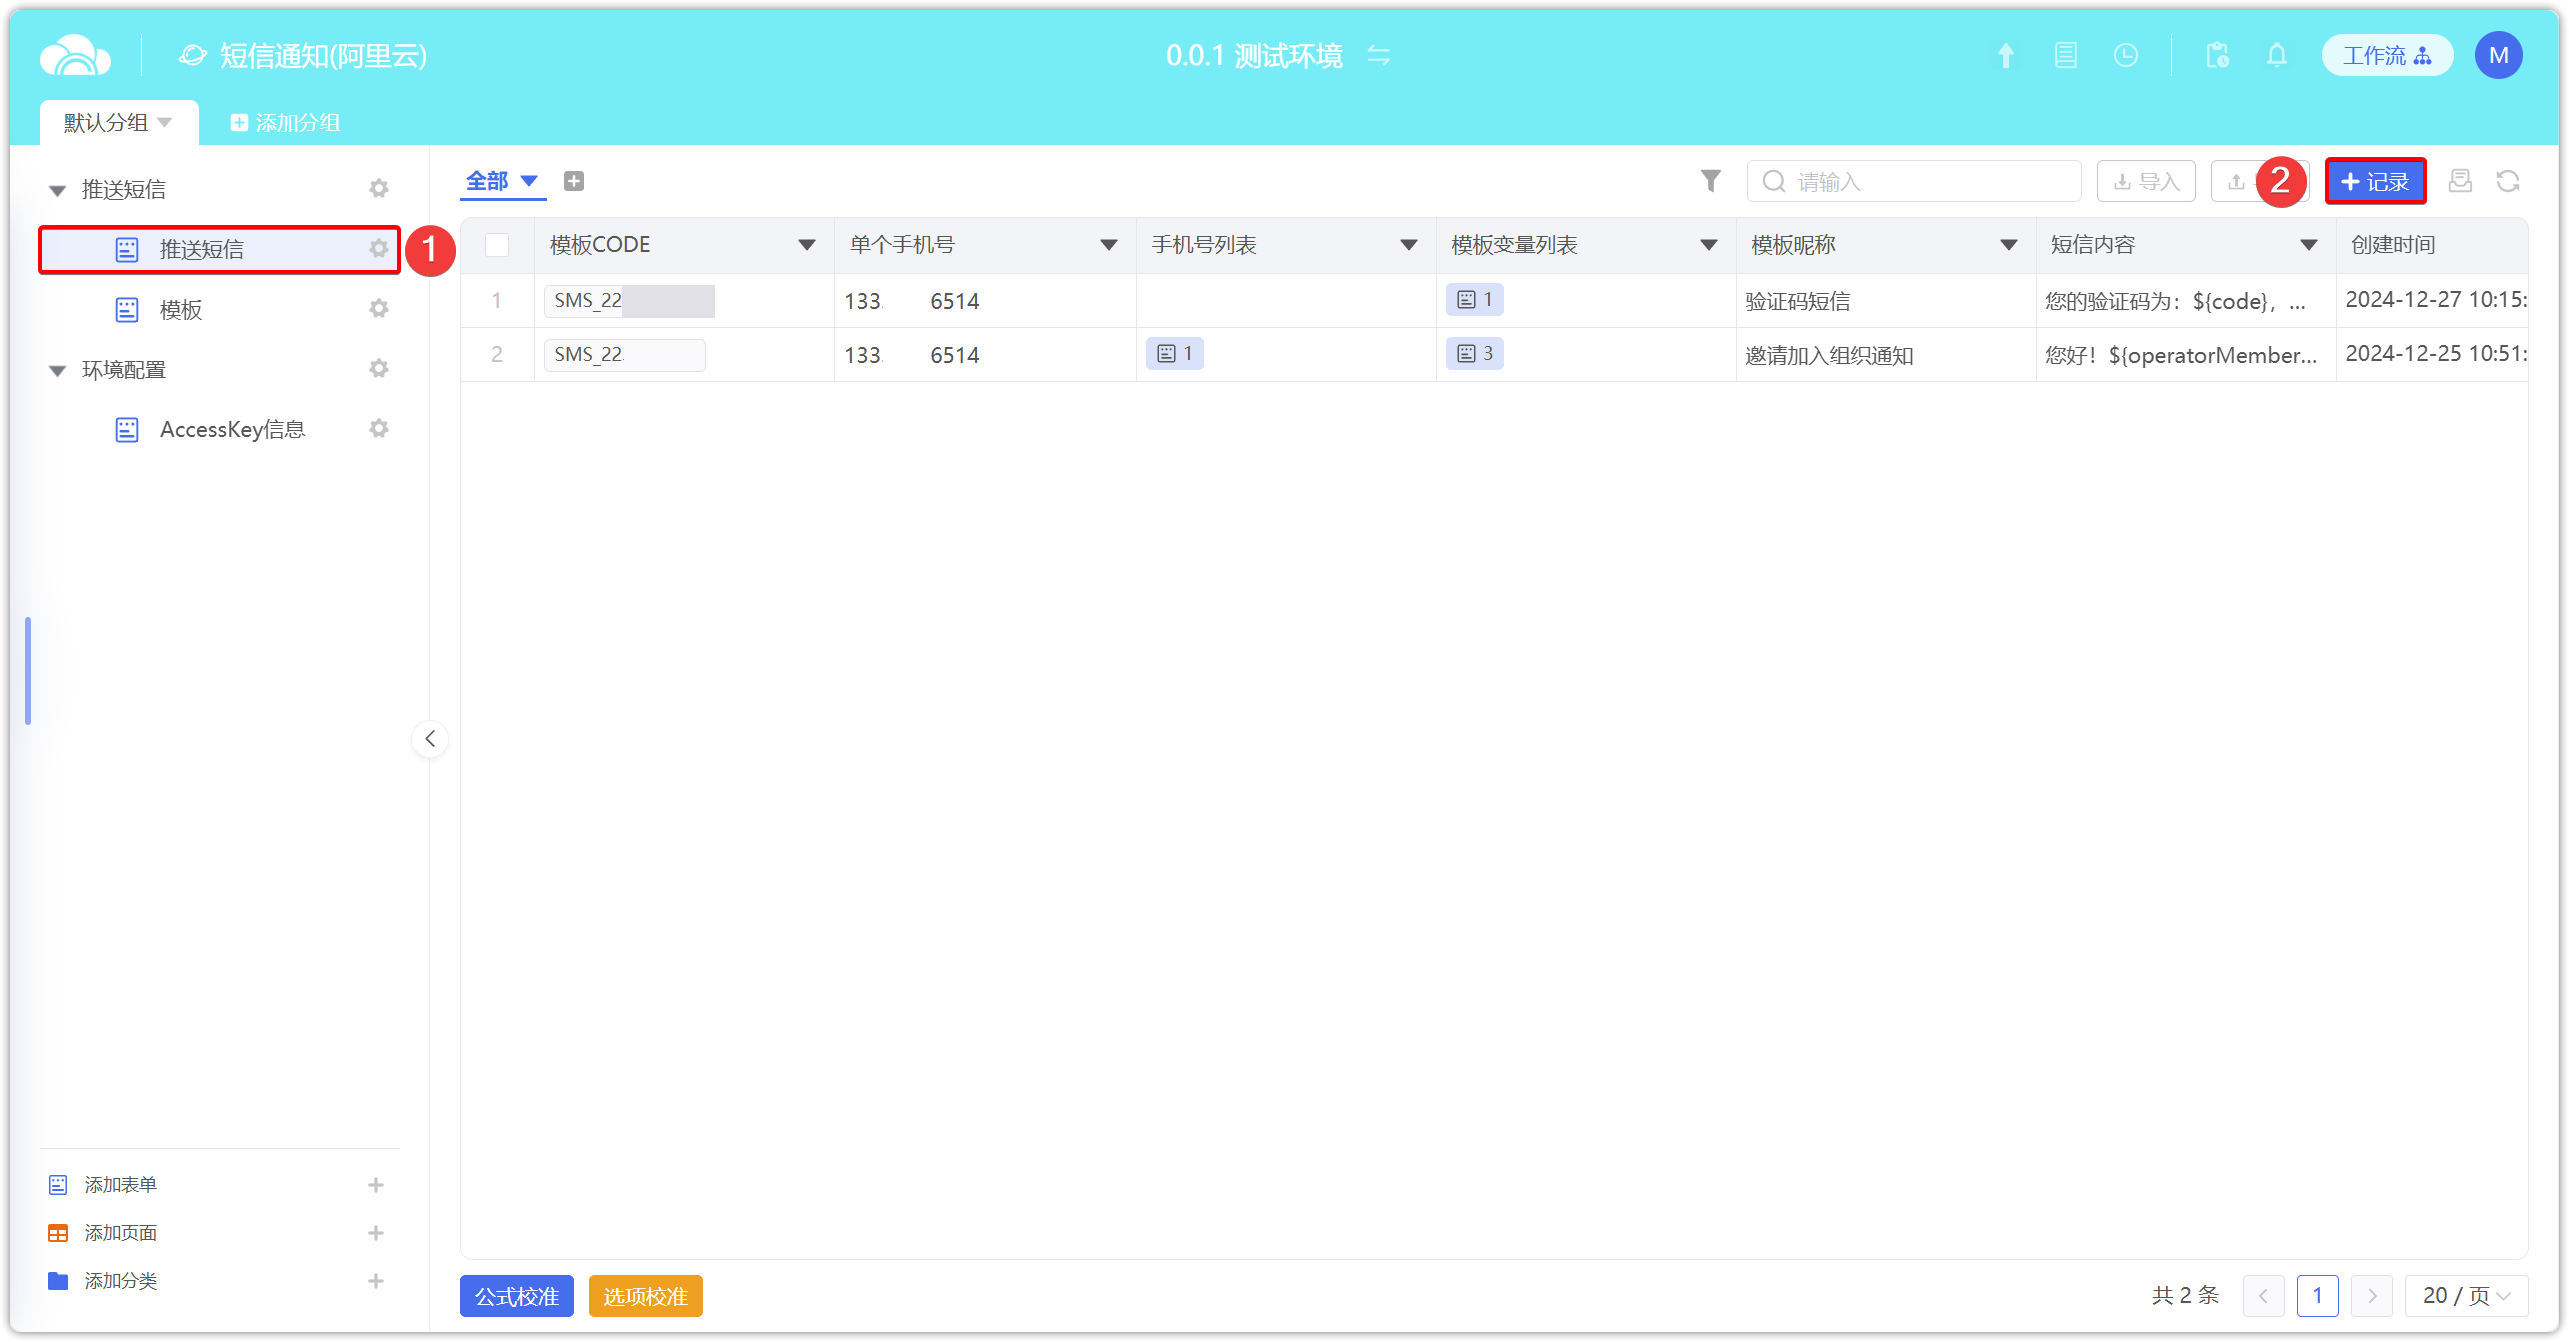Collapse the 环境配置 tree group

point(58,370)
